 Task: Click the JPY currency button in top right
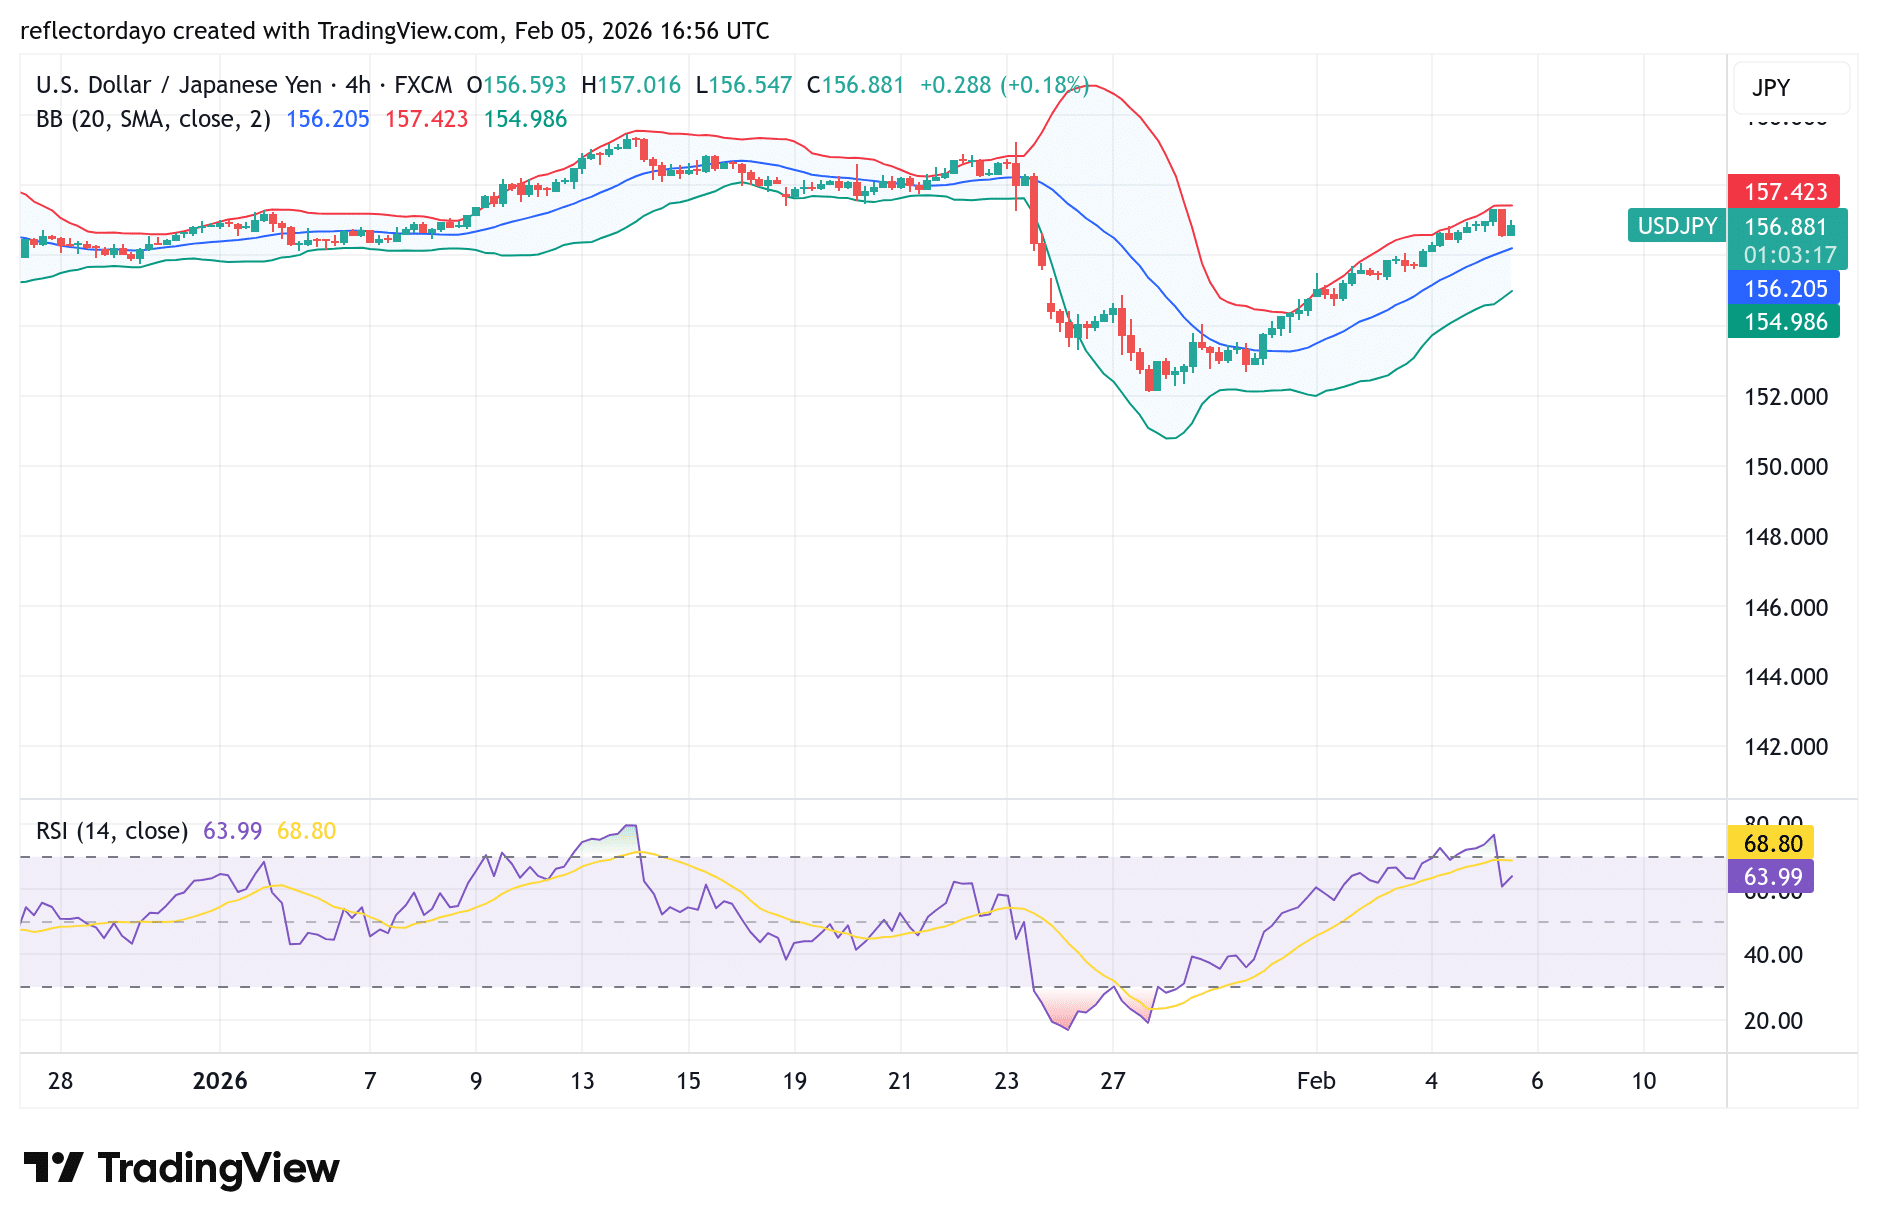coord(1791,88)
